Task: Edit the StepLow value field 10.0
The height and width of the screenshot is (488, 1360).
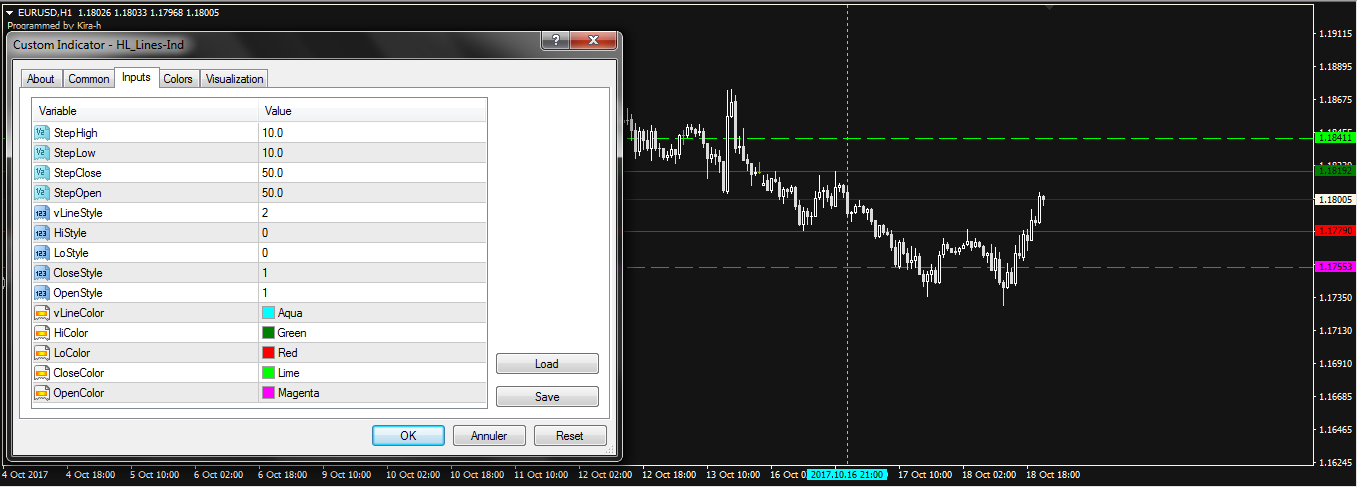Action: (x=372, y=153)
